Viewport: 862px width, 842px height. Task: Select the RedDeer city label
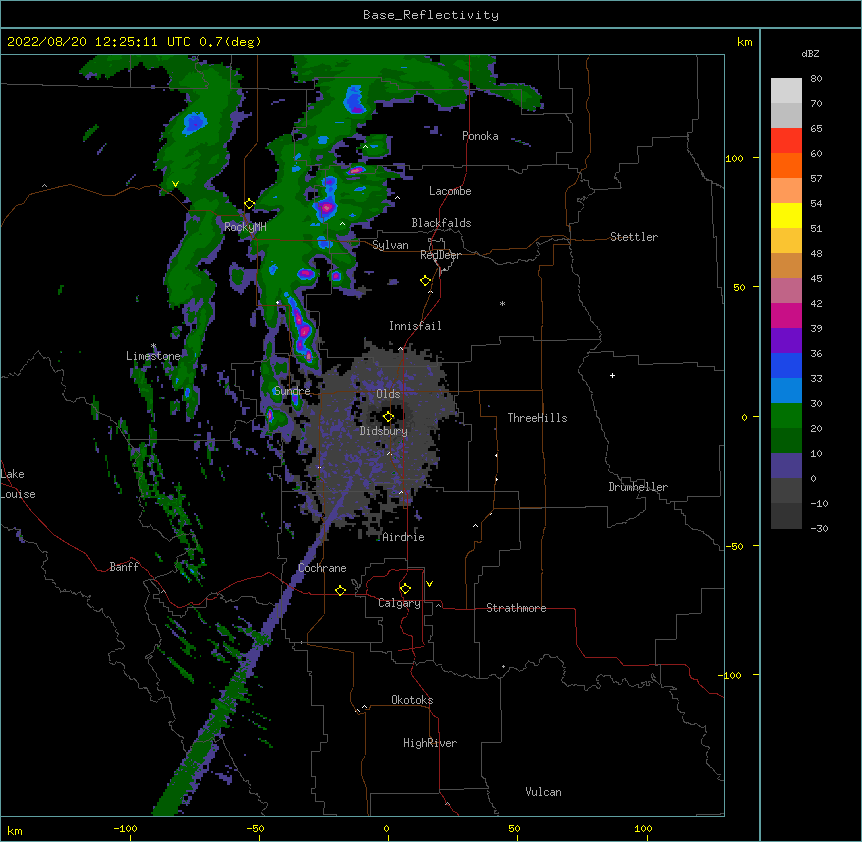click(x=440, y=255)
